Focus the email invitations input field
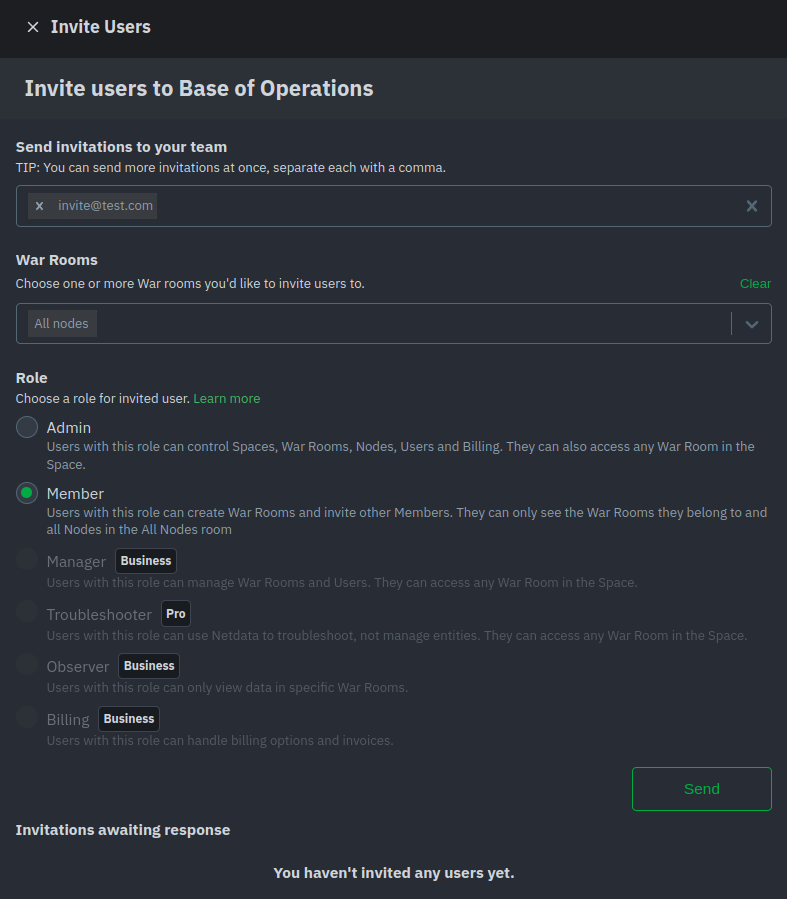787x899 pixels. 393,206
